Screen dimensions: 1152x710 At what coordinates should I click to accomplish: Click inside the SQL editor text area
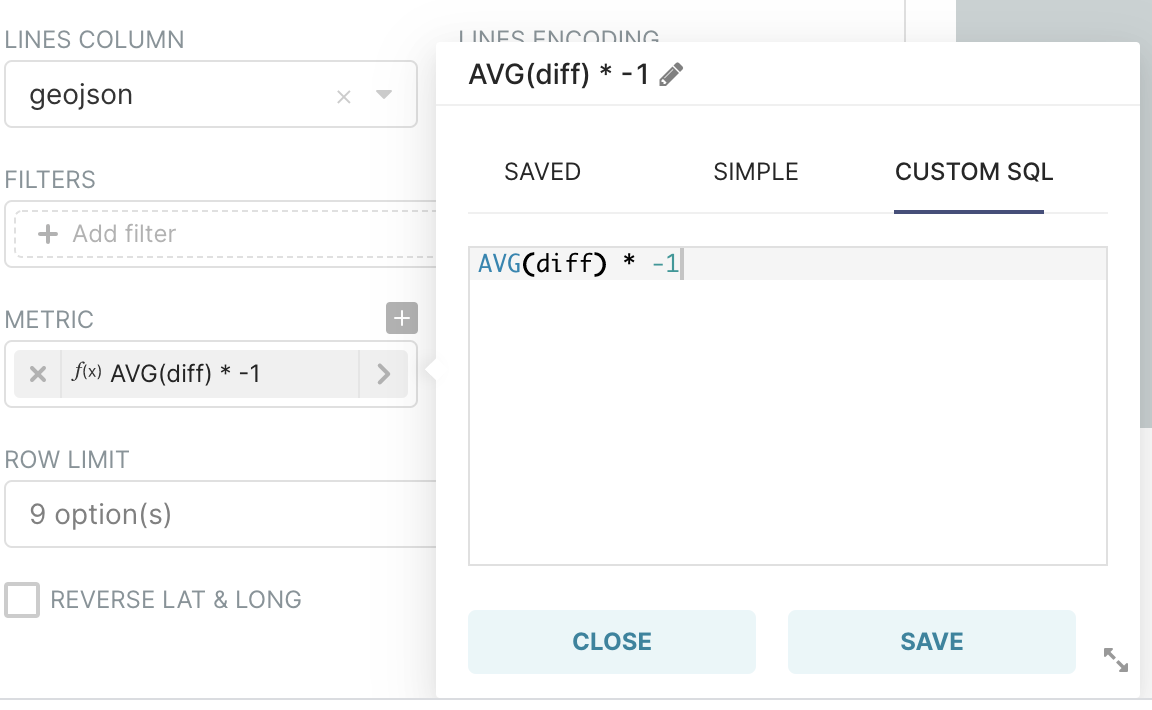pos(787,420)
